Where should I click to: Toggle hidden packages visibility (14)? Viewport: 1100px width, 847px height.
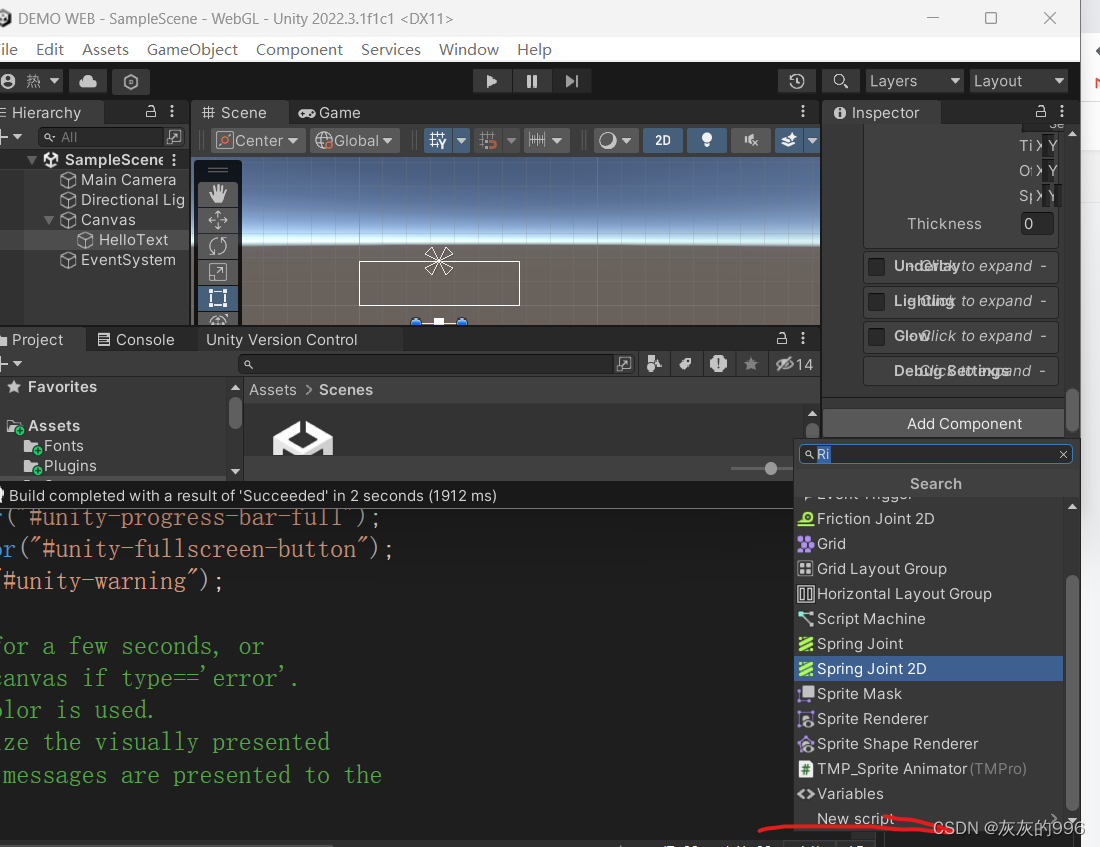click(x=794, y=364)
